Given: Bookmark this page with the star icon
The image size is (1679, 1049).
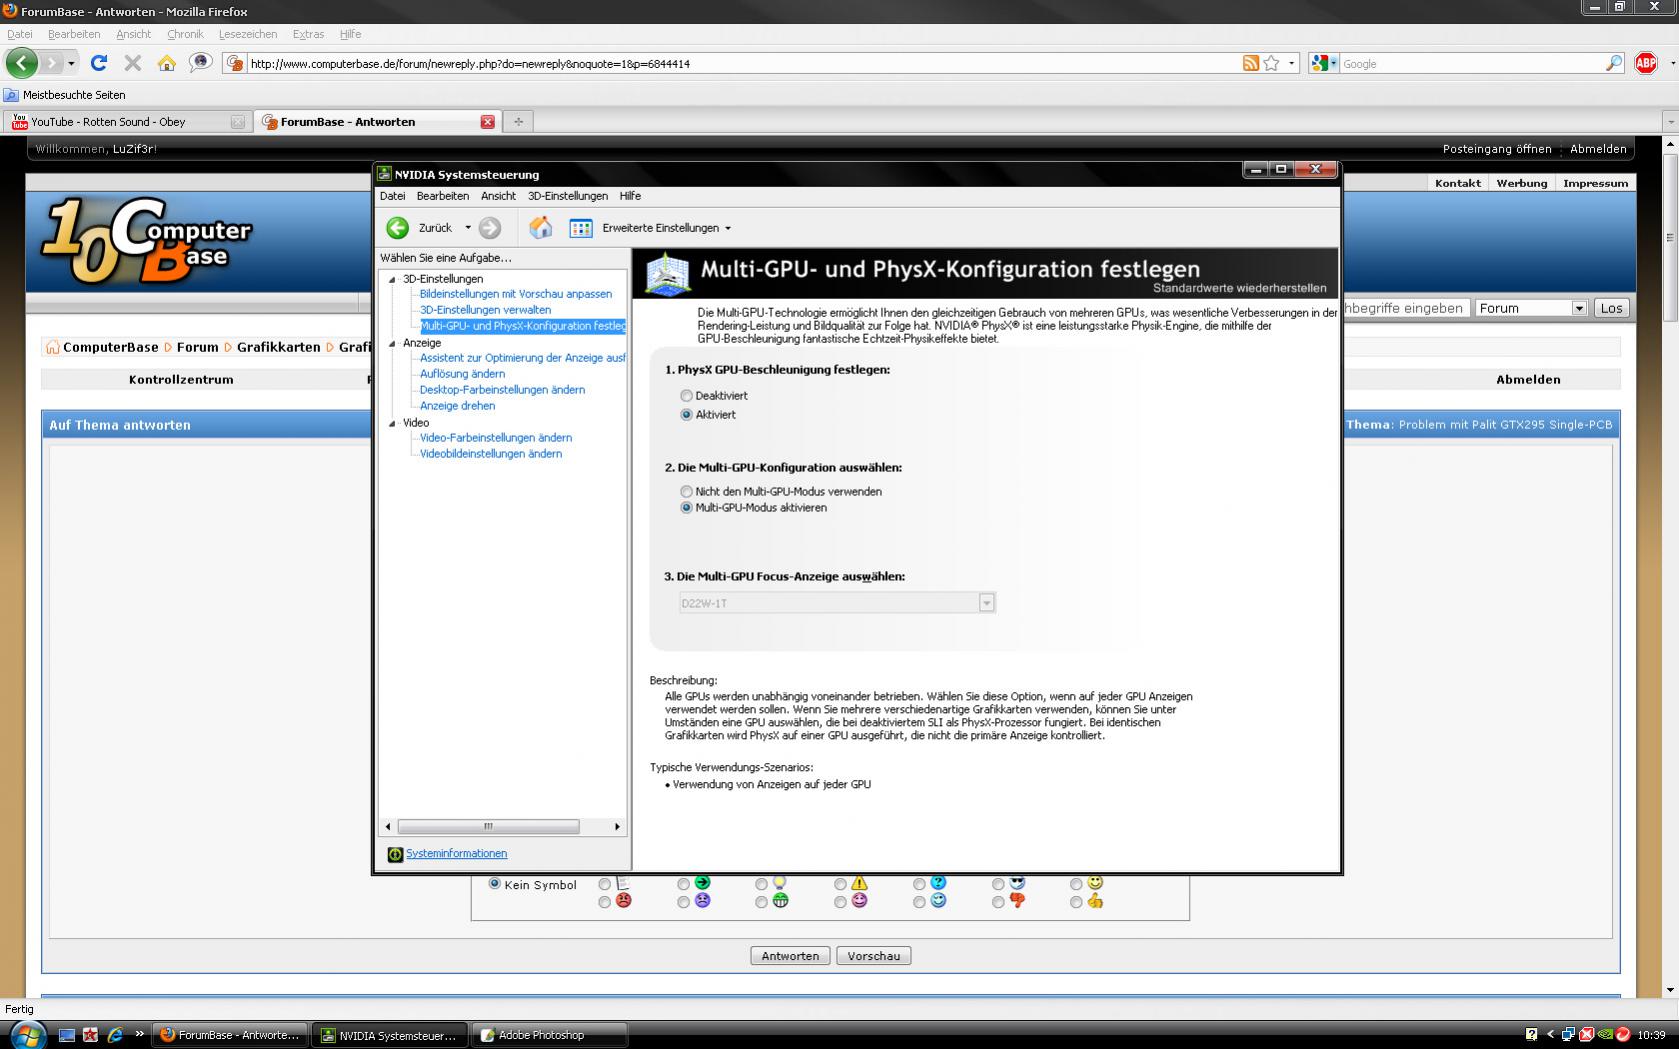Looking at the screenshot, I should click(1271, 63).
